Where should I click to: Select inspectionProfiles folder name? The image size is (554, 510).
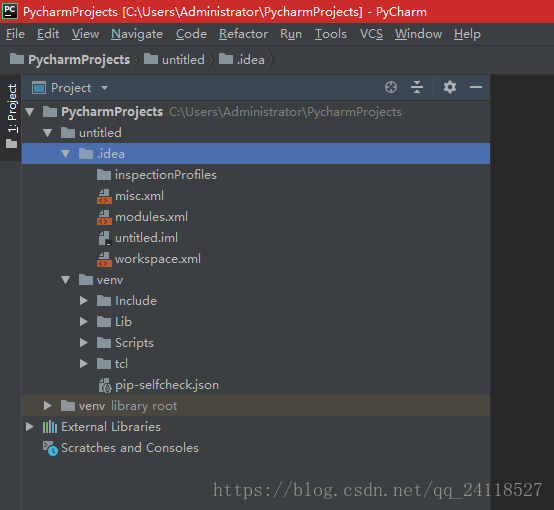166,175
